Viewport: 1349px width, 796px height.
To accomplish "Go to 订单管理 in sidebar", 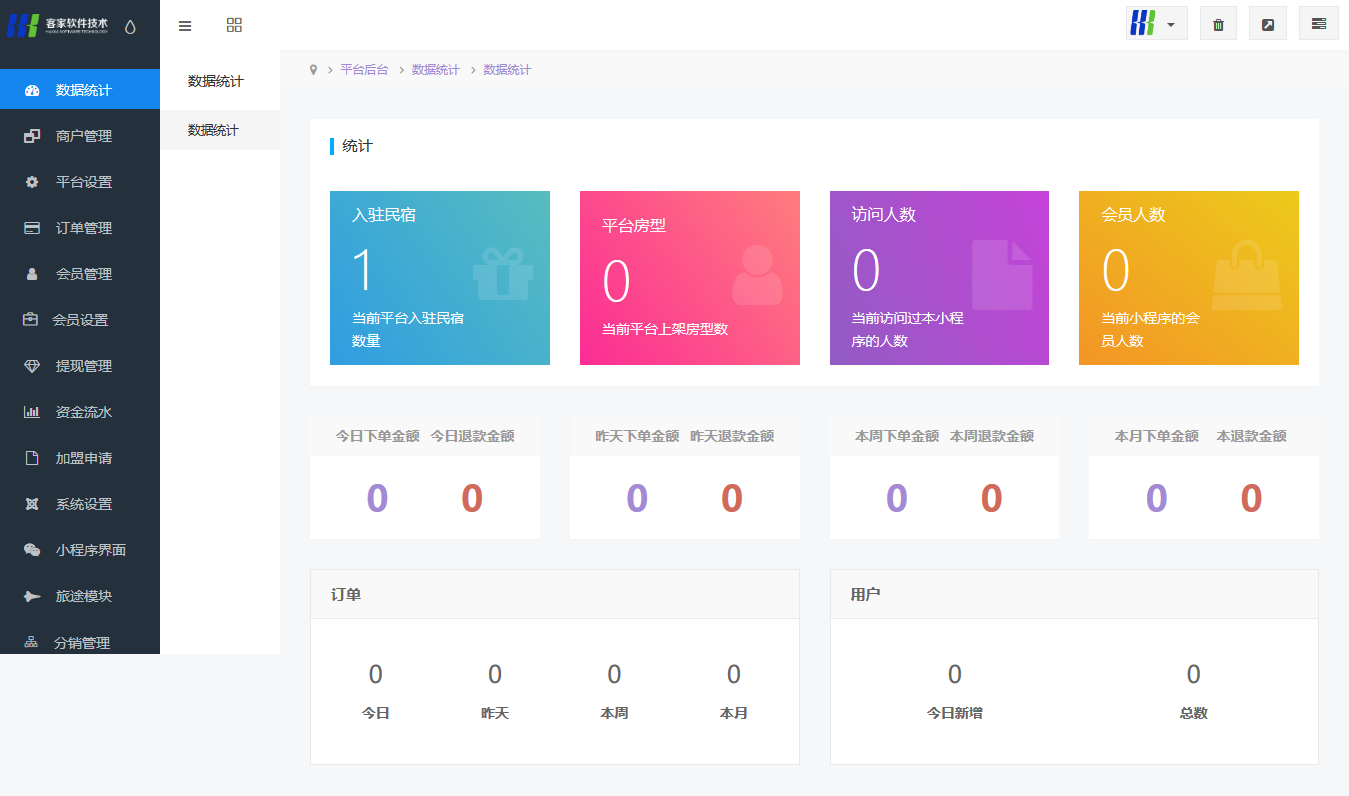I will pyautogui.click(x=83, y=228).
